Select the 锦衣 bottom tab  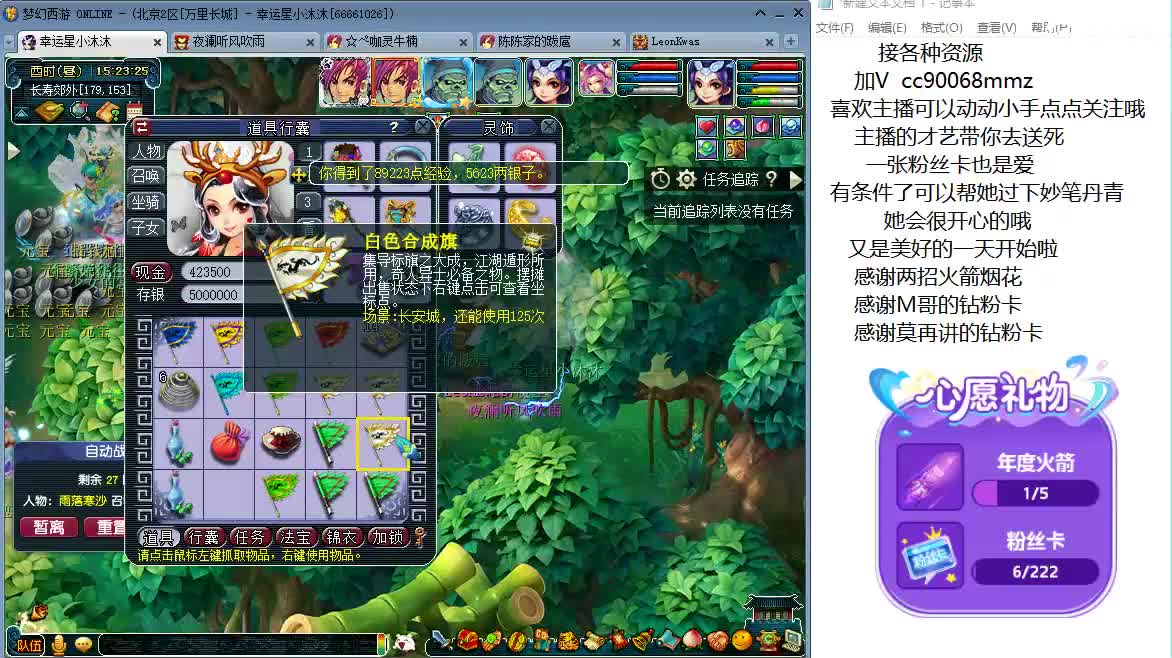[342, 537]
